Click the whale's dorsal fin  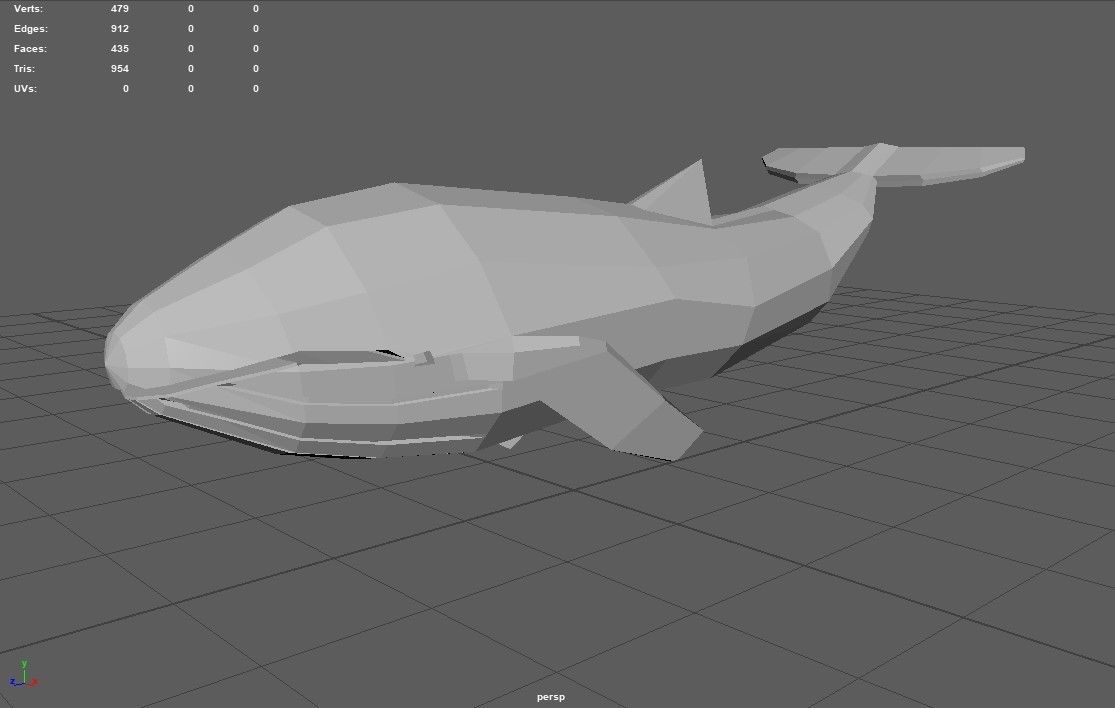(x=684, y=192)
